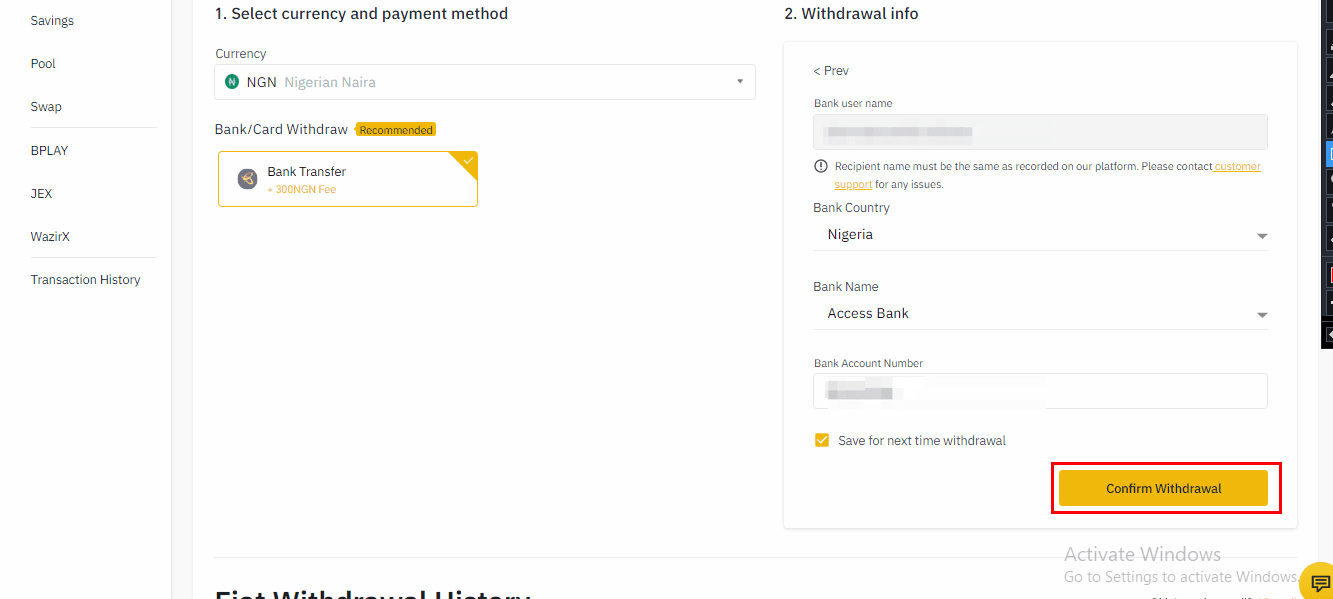The width and height of the screenshot is (1333, 599).
Task: Expand the Currency dropdown arrow
Action: tap(740, 82)
